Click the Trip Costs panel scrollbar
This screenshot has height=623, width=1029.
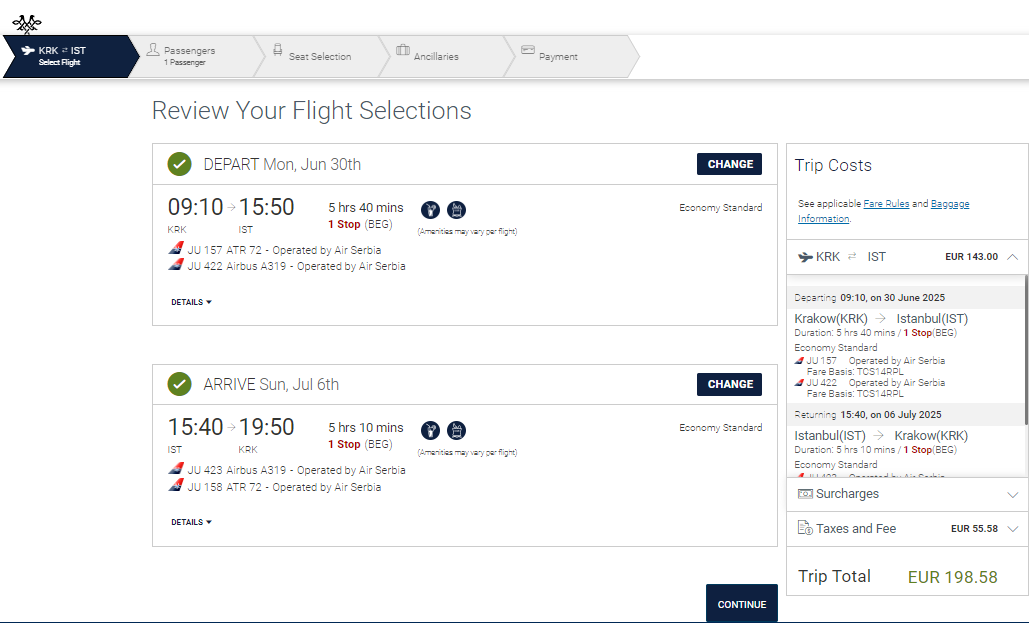(x=1025, y=350)
